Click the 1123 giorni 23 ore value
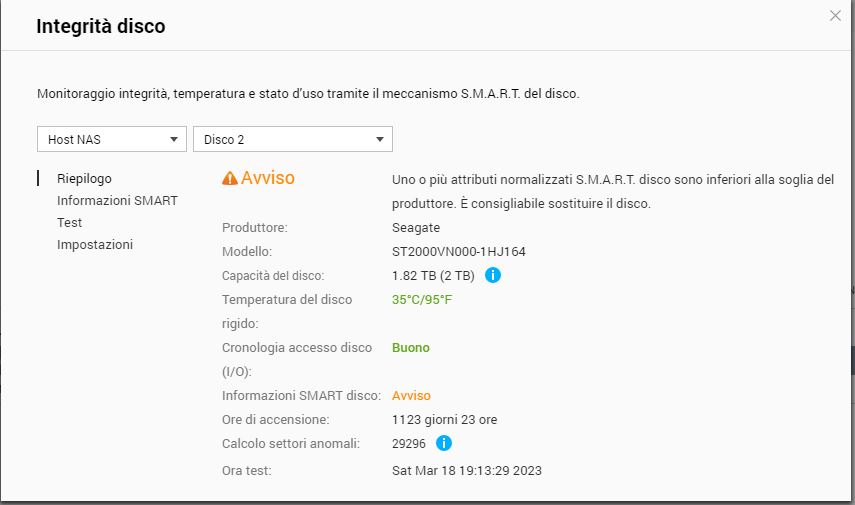Image resolution: width=855 pixels, height=505 pixels. pyautogui.click(x=442, y=420)
